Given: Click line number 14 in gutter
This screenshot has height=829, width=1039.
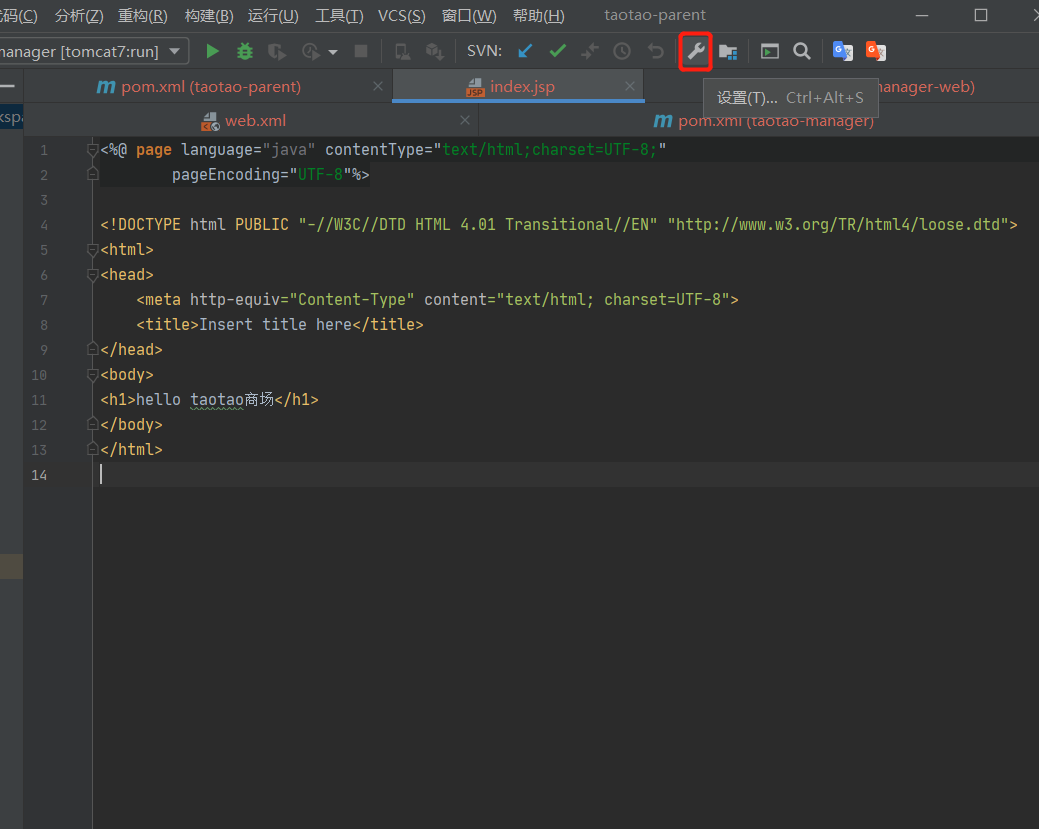Looking at the screenshot, I should click(39, 475).
